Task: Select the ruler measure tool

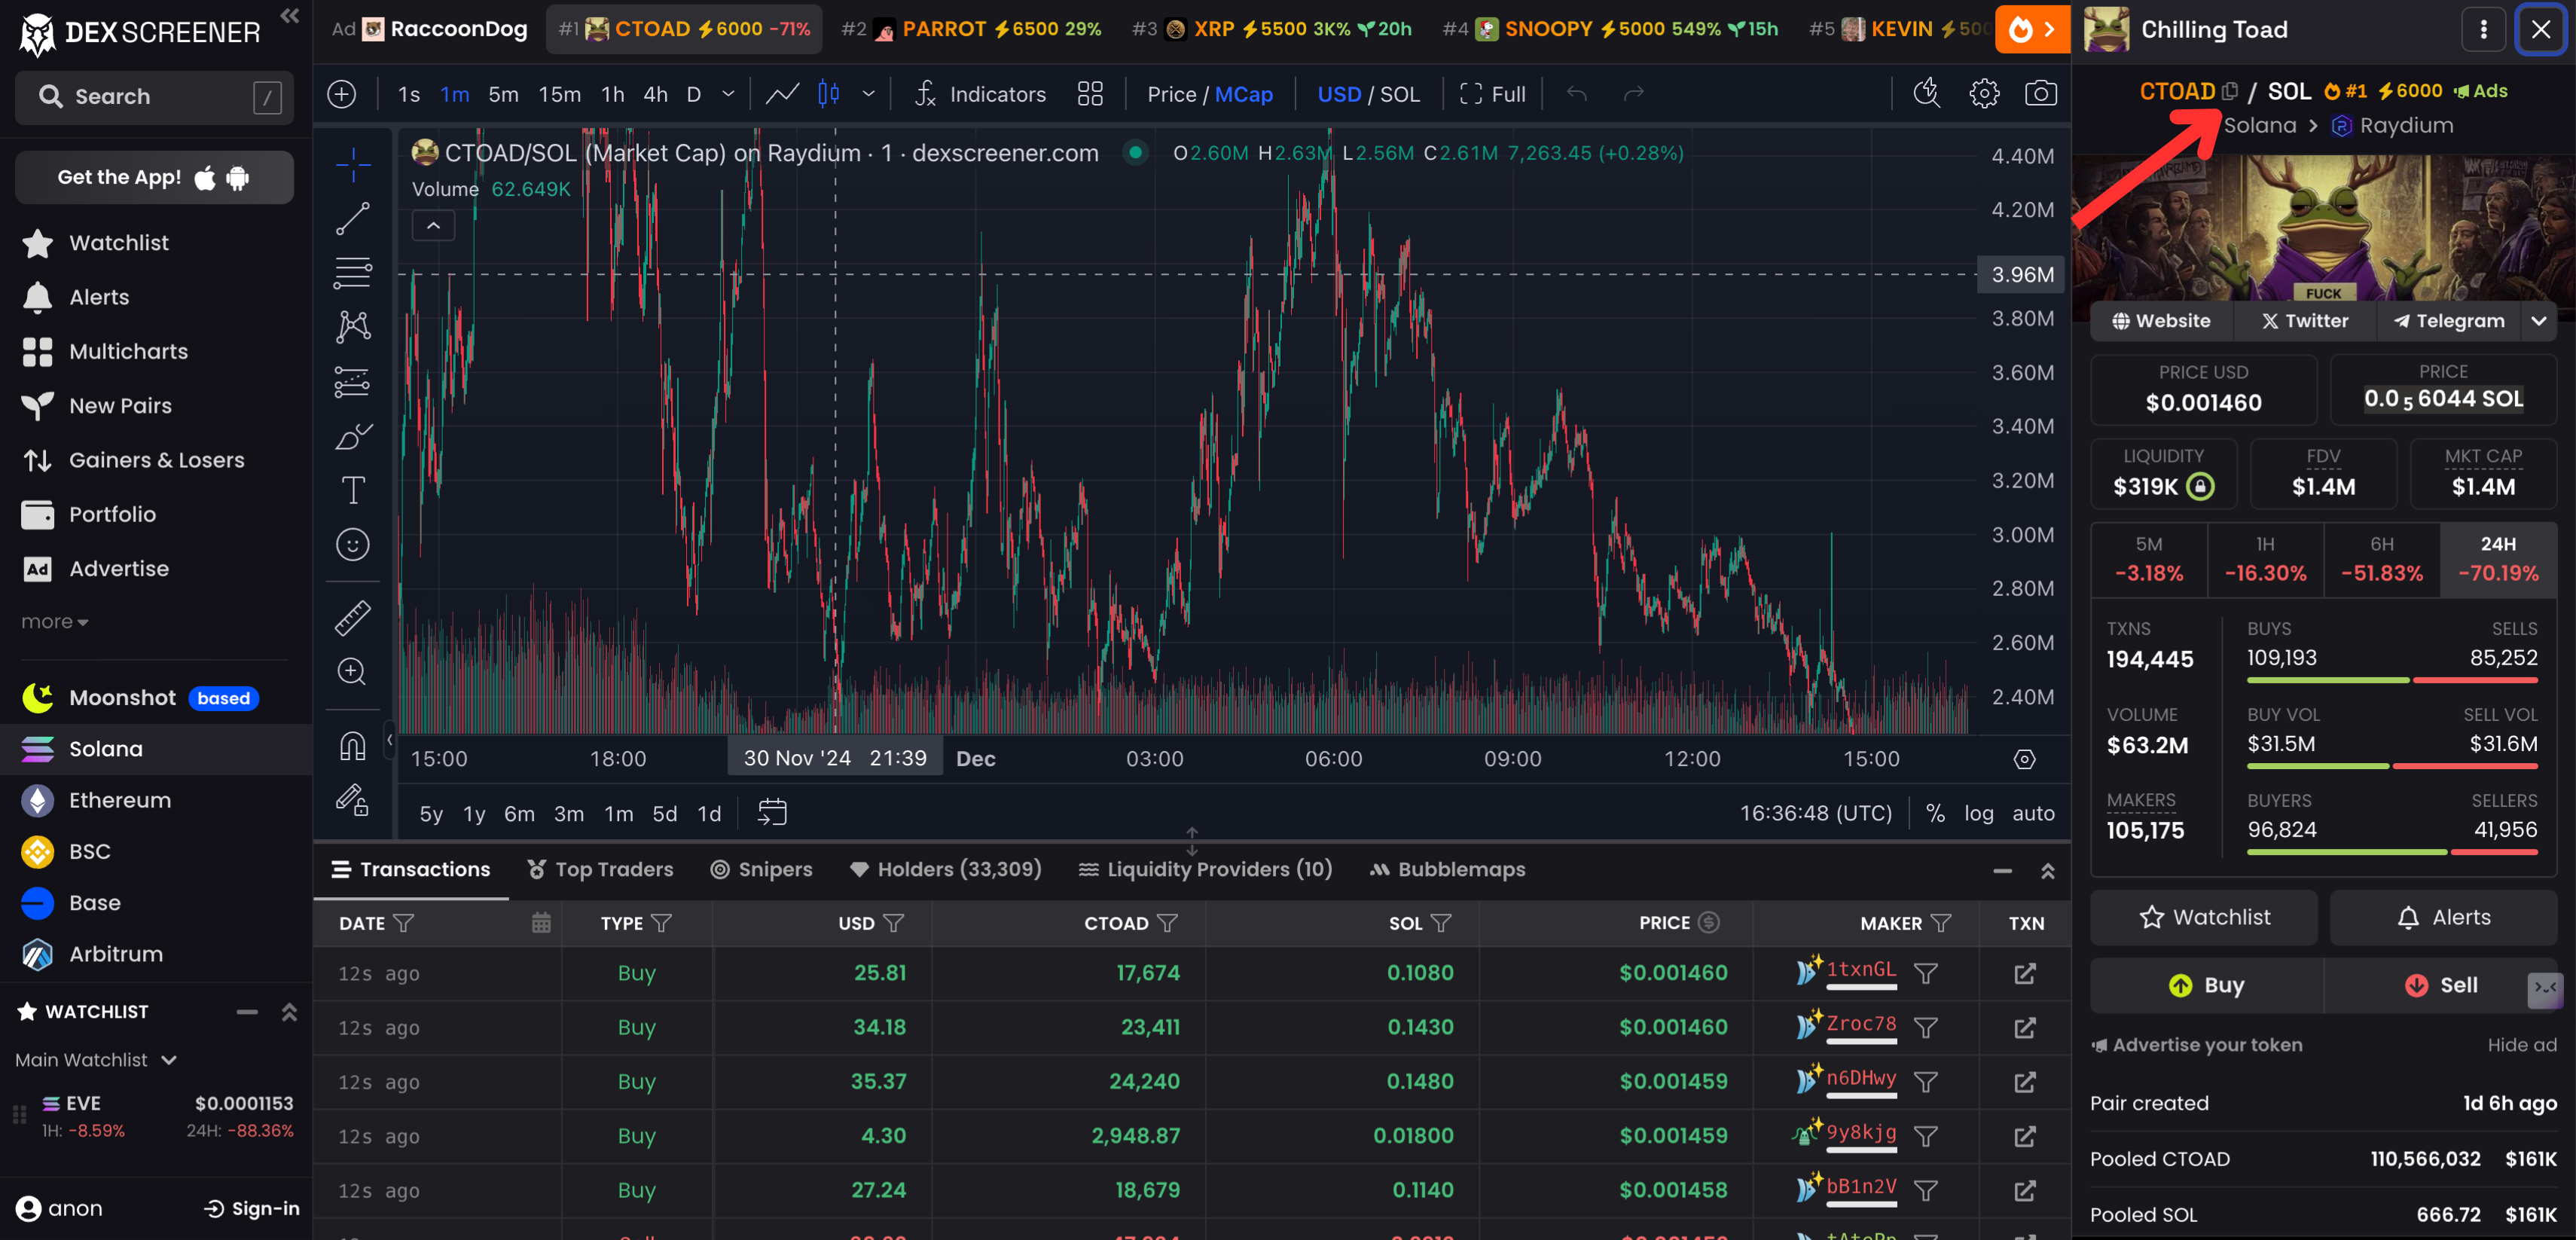Action: tap(352, 617)
